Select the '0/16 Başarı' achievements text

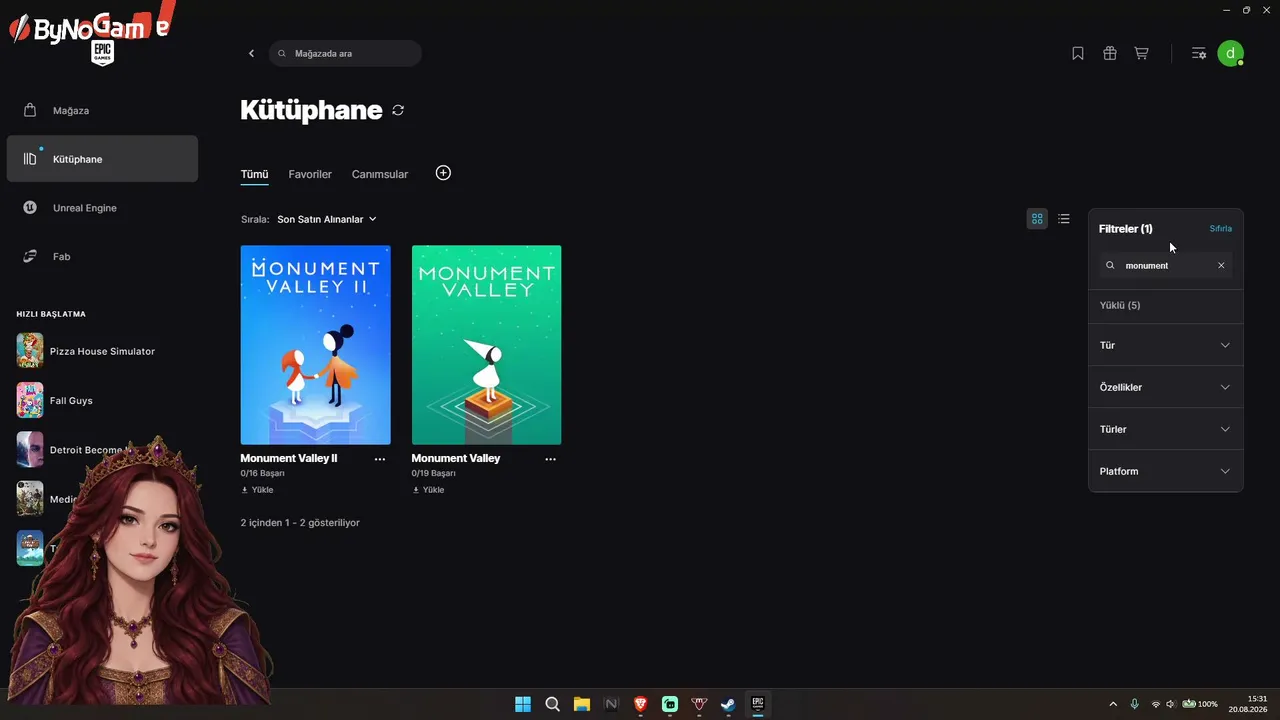[x=263, y=473]
